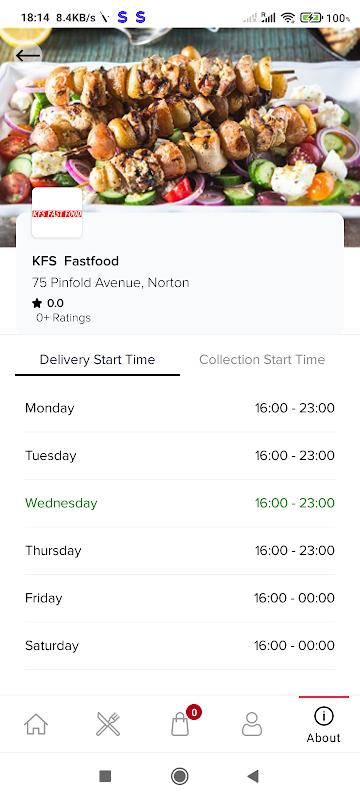Open the menu fork and knife icon
Screen dimensions: 360x800
pyautogui.click(x=108, y=723)
